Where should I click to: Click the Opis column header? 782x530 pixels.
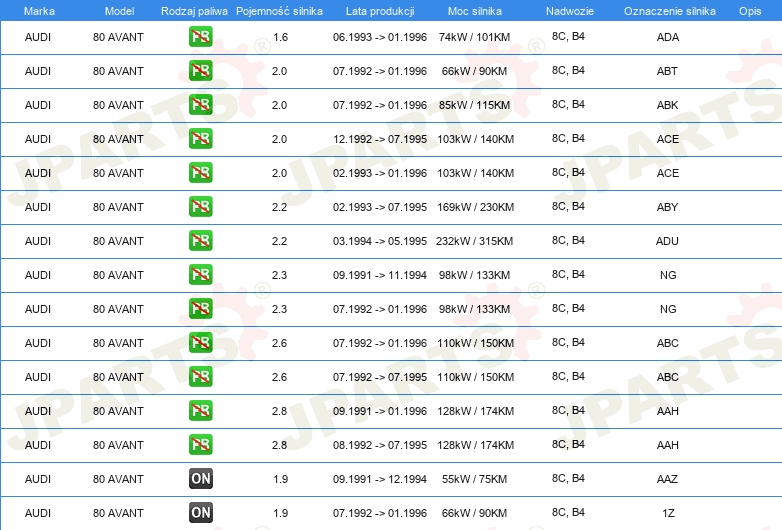tap(749, 10)
